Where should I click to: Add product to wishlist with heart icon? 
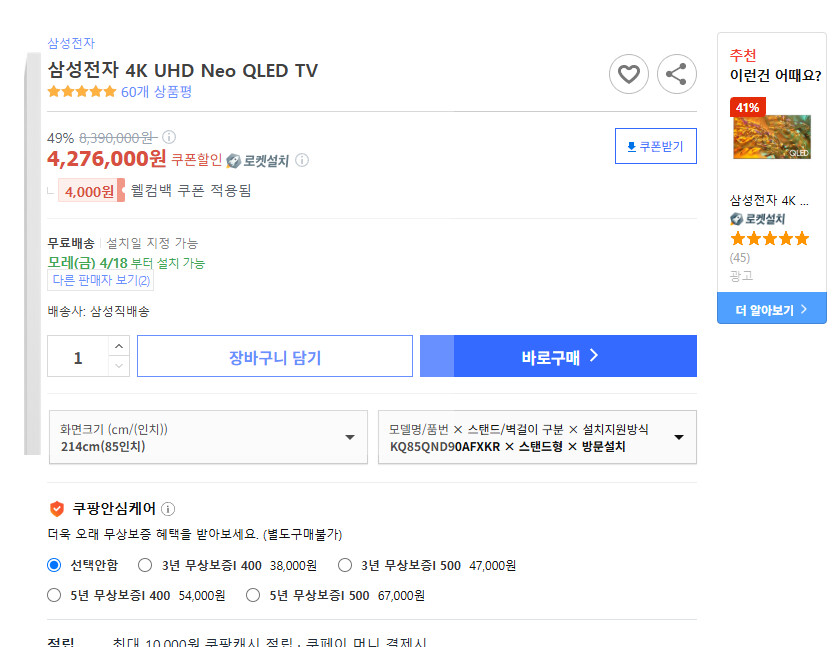[628, 74]
